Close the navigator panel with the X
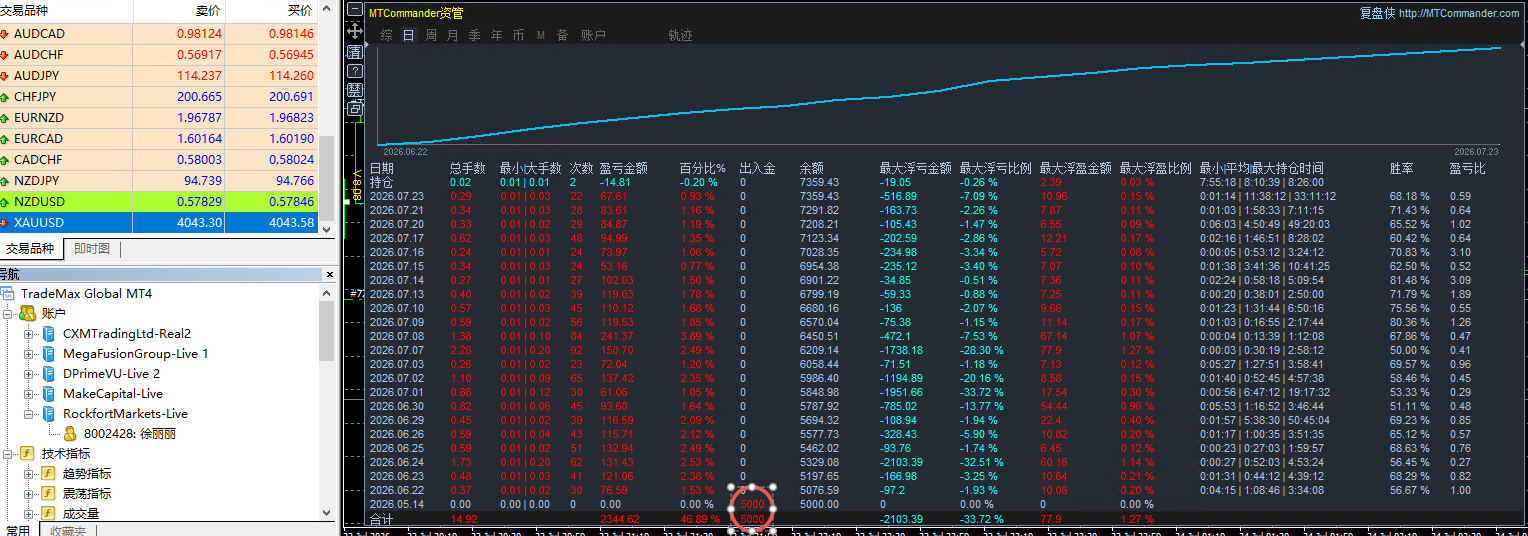Screen dimensions: 1528x536 point(330,274)
